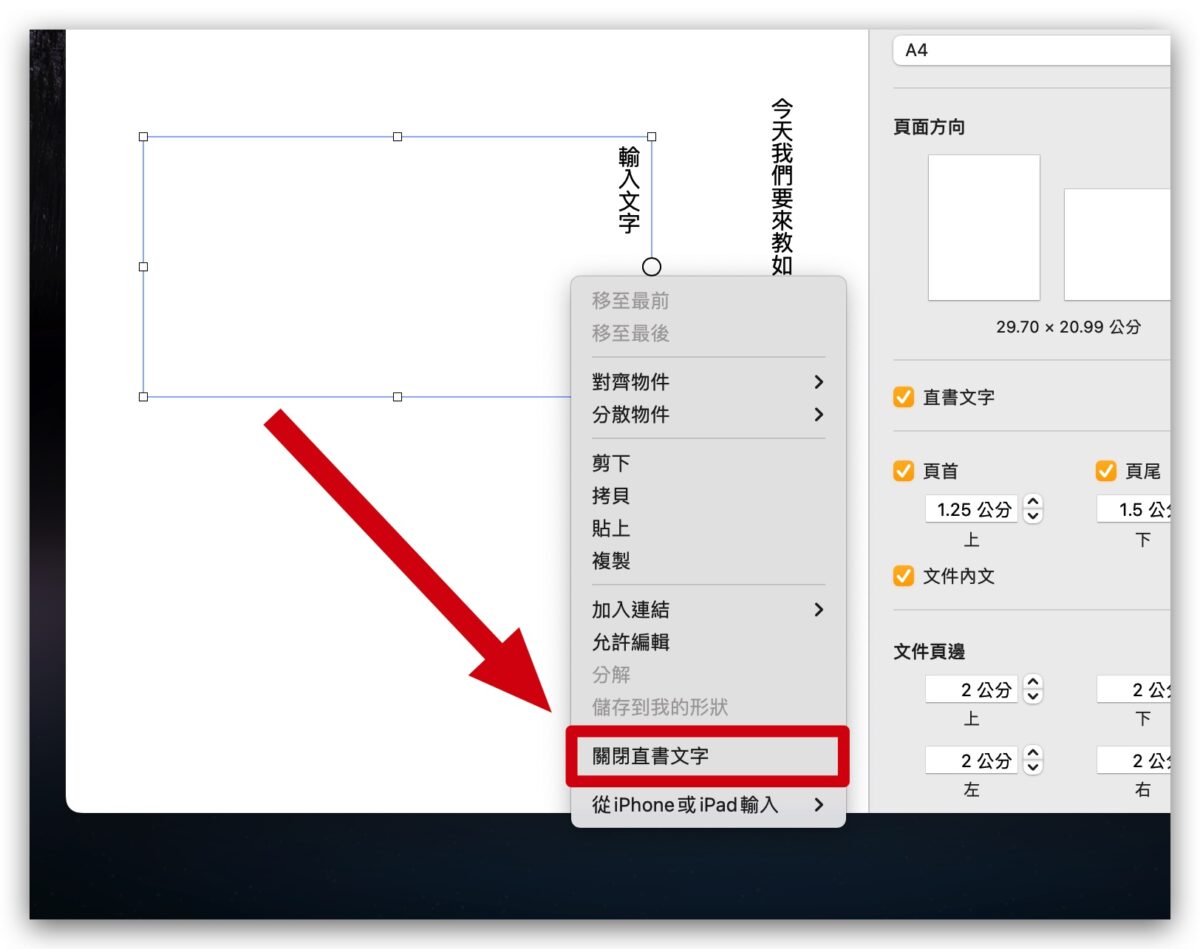
Task: Select the portrait page orientation thumbnail
Action: pos(984,227)
